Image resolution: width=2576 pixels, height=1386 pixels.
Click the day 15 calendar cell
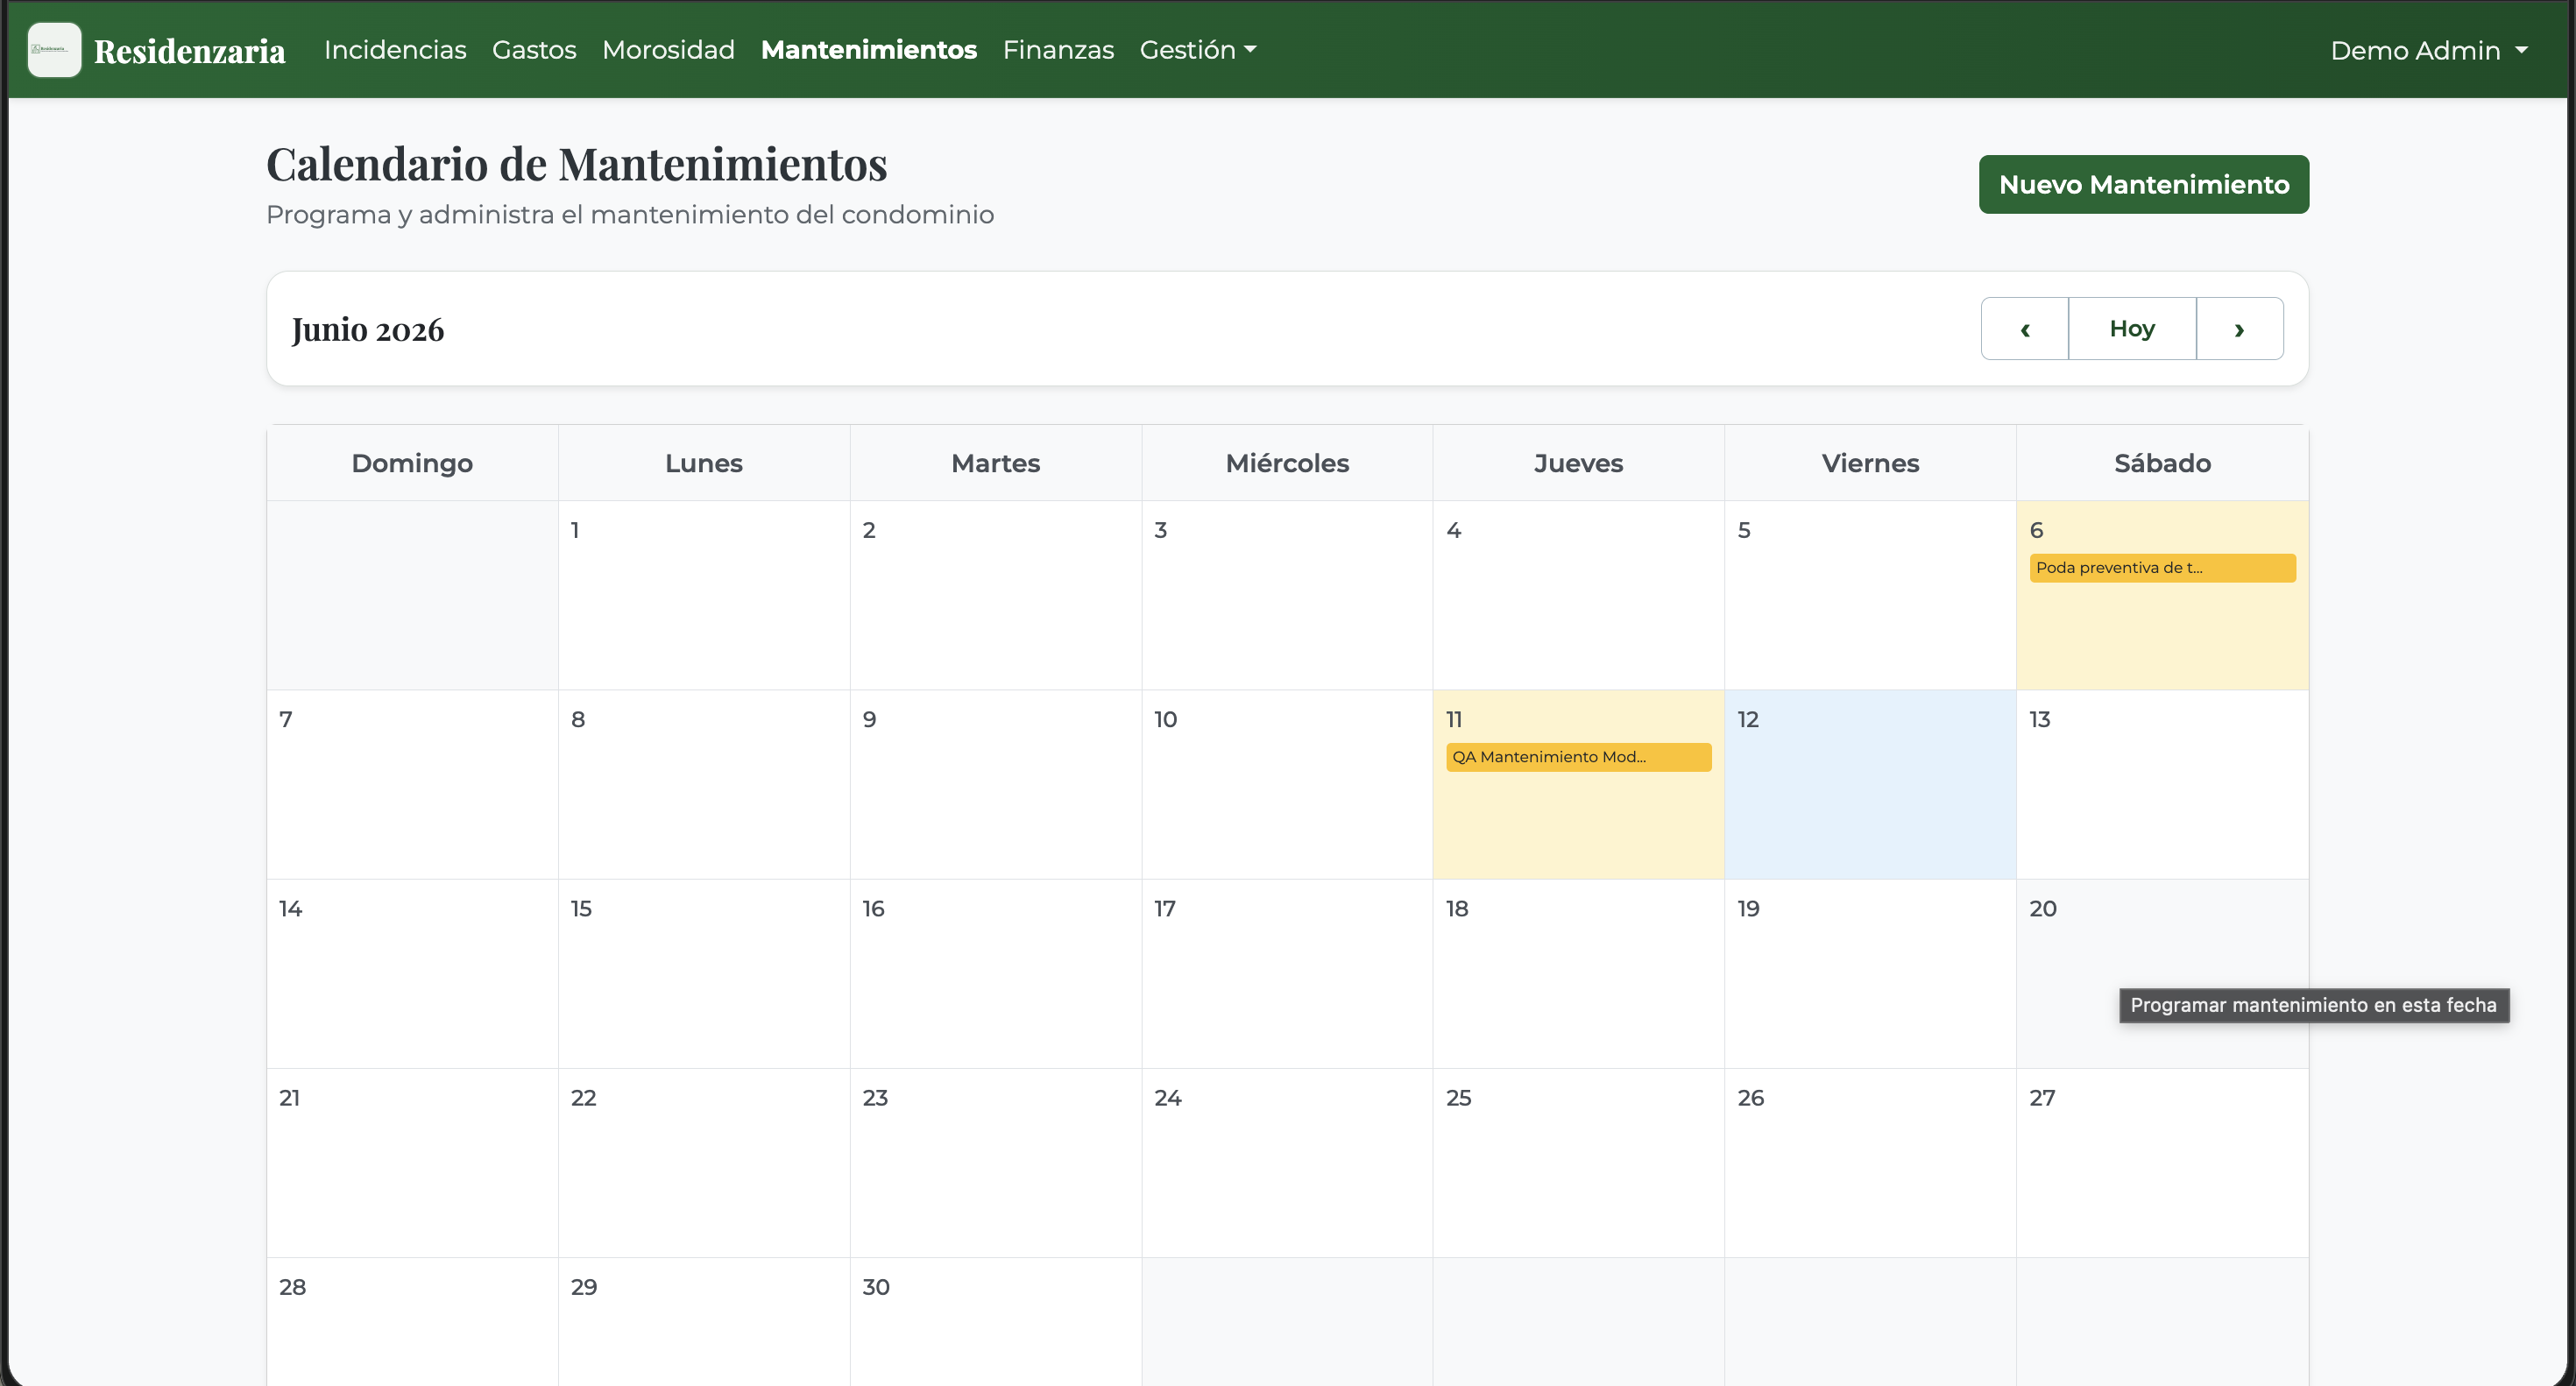pos(704,974)
